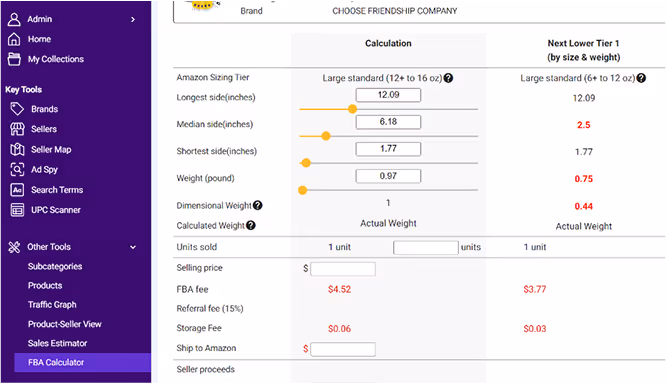
Task: Click the Brands tag icon
Action: (17, 109)
